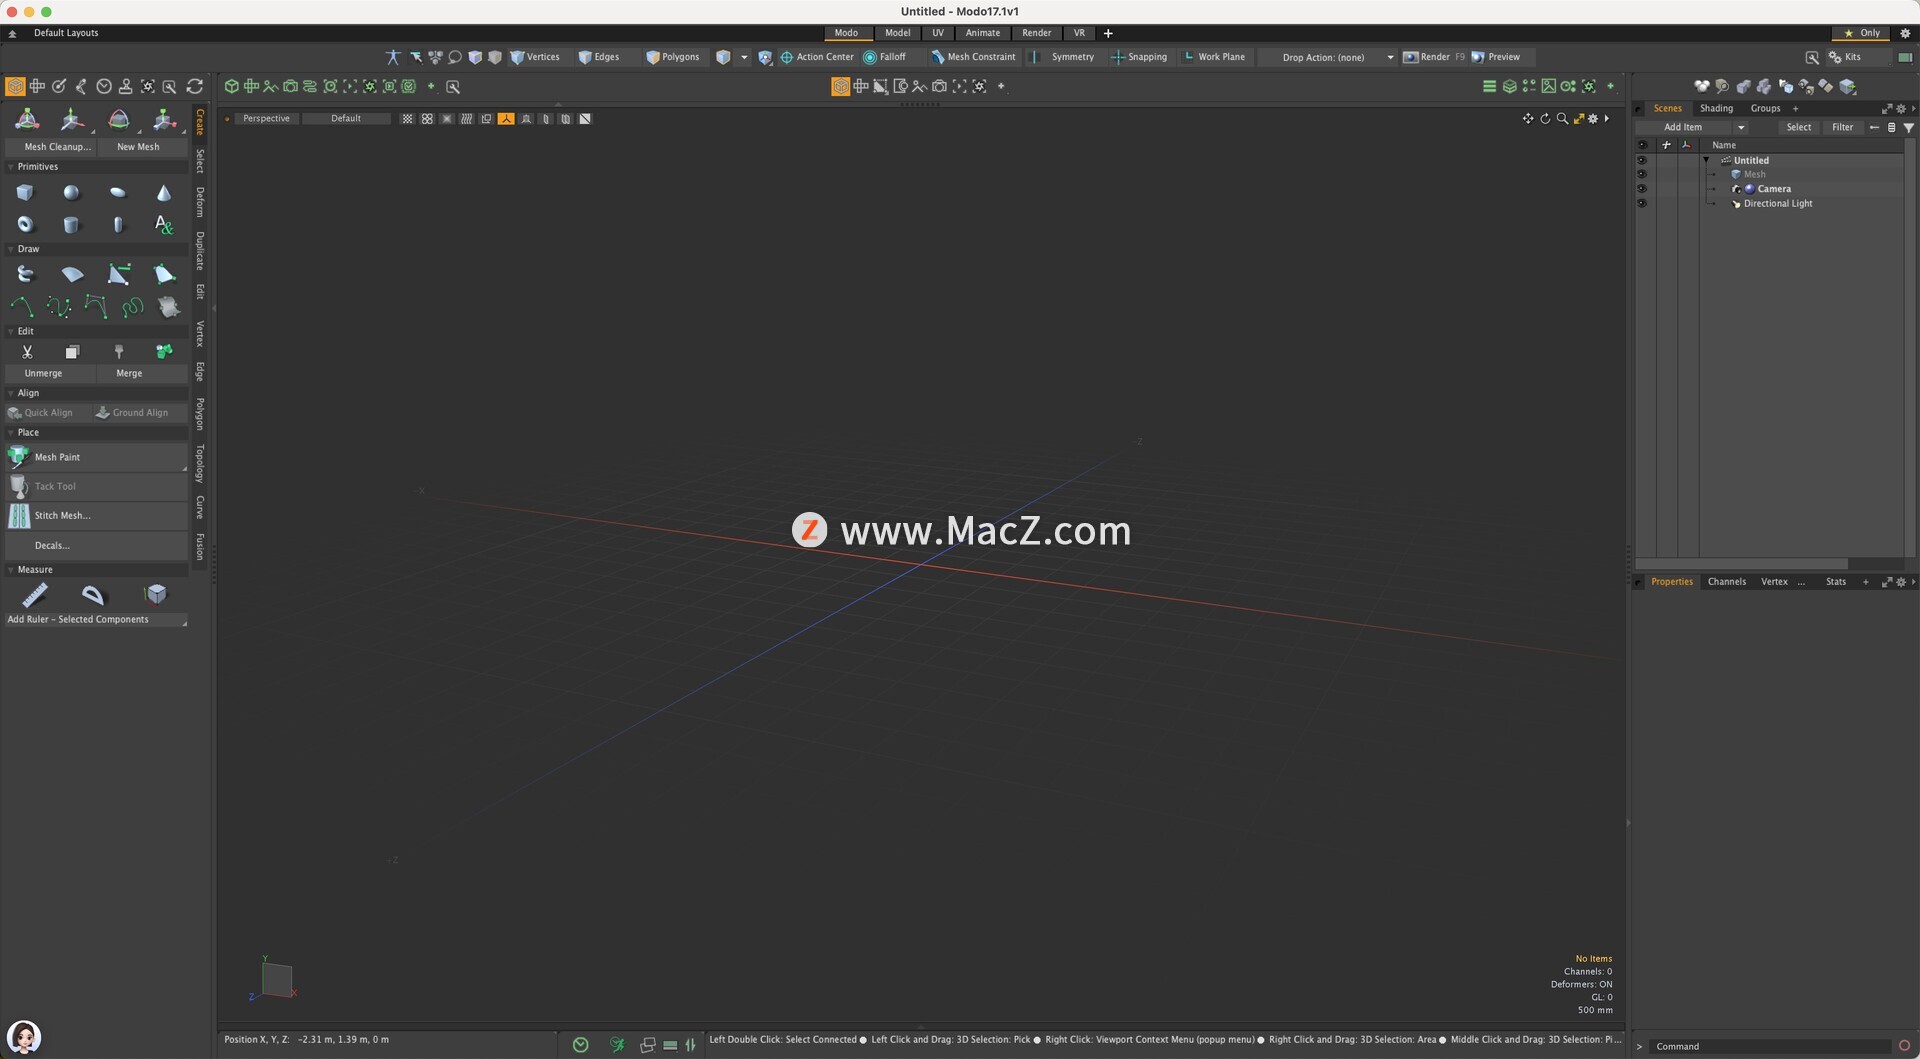This screenshot has height=1059, width=1920.
Task: Collapse the Untitled scene tree
Action: (x=1707, y=160)
